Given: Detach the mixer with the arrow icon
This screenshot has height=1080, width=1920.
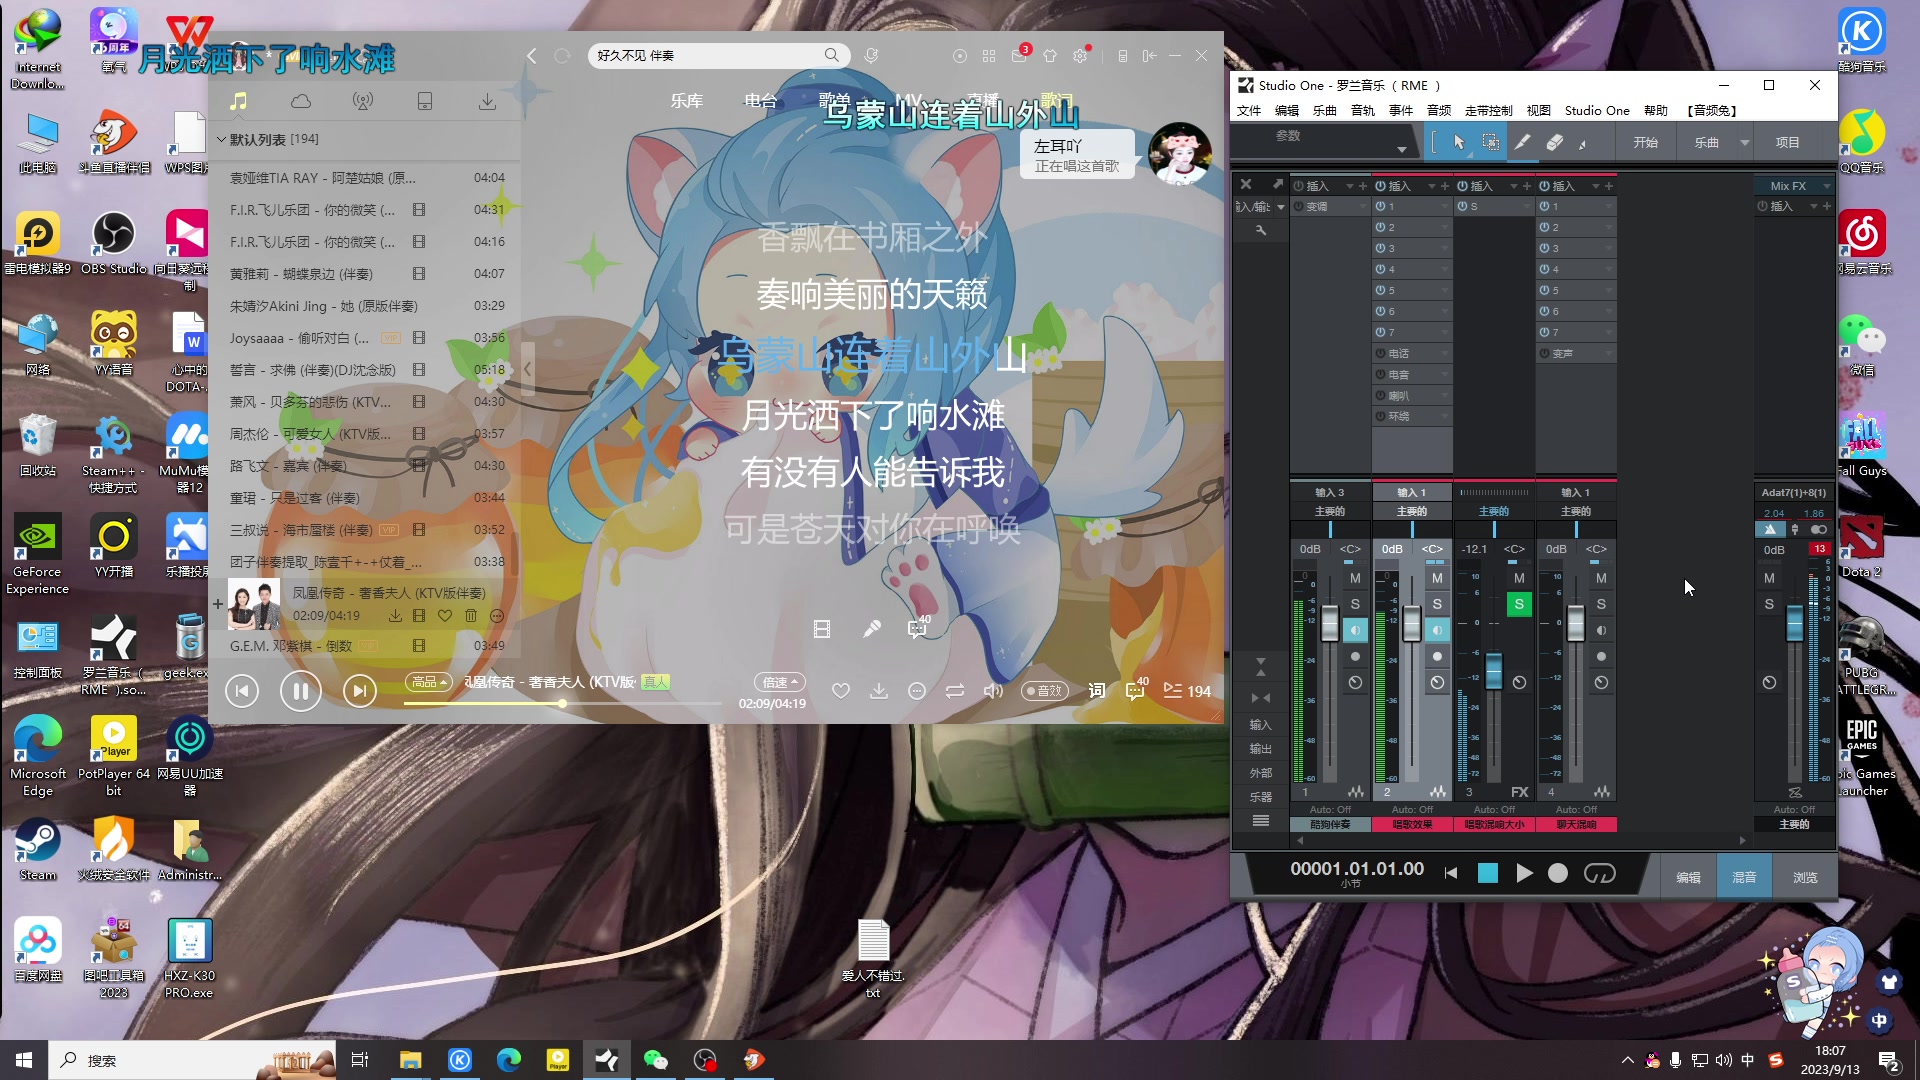Looking at the screenshot, I should [x=1277, y=184].
